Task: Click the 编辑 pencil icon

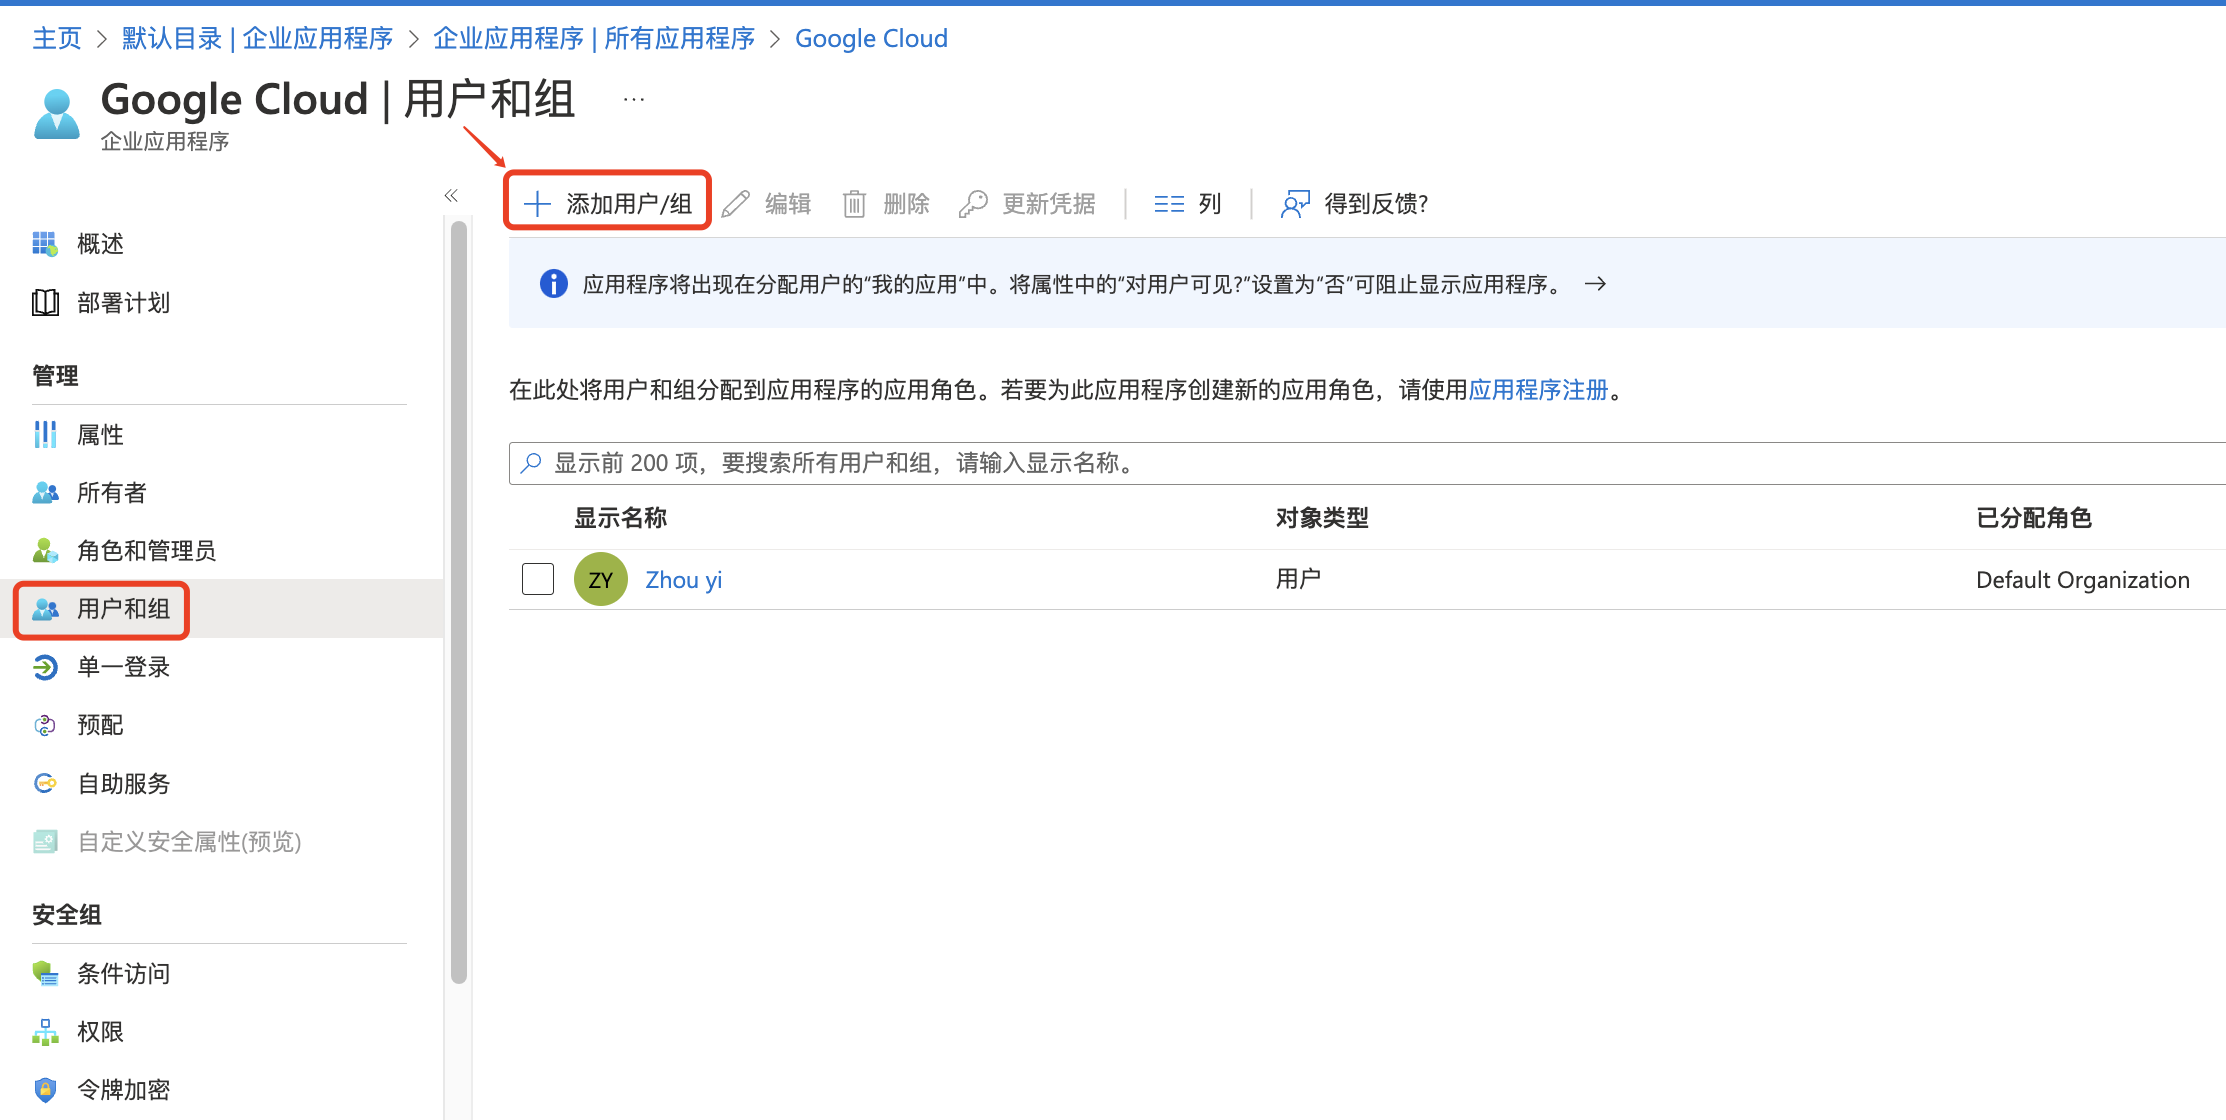Action: (x=736, y=204)
